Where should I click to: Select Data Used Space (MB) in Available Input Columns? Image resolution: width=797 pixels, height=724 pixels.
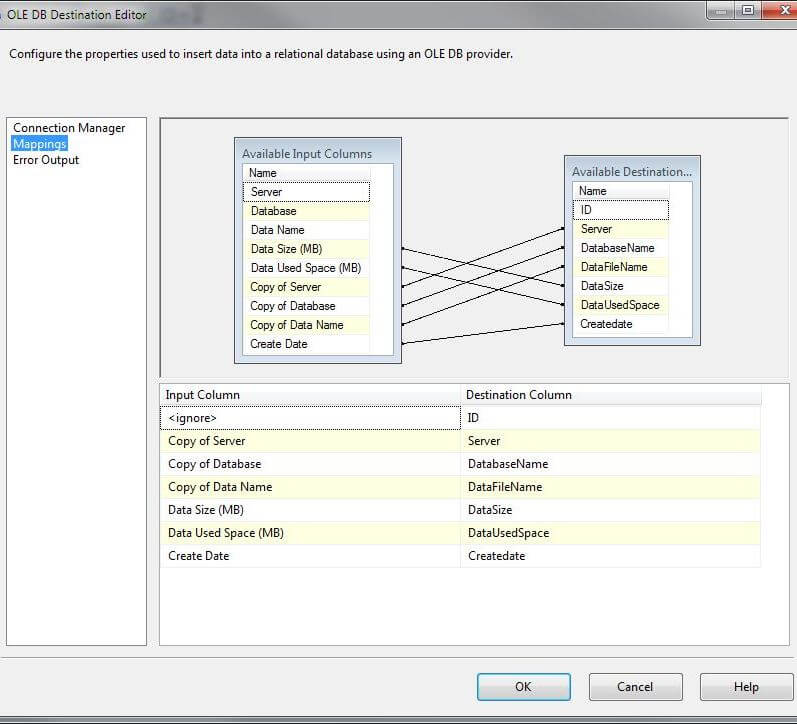[306, 268]
